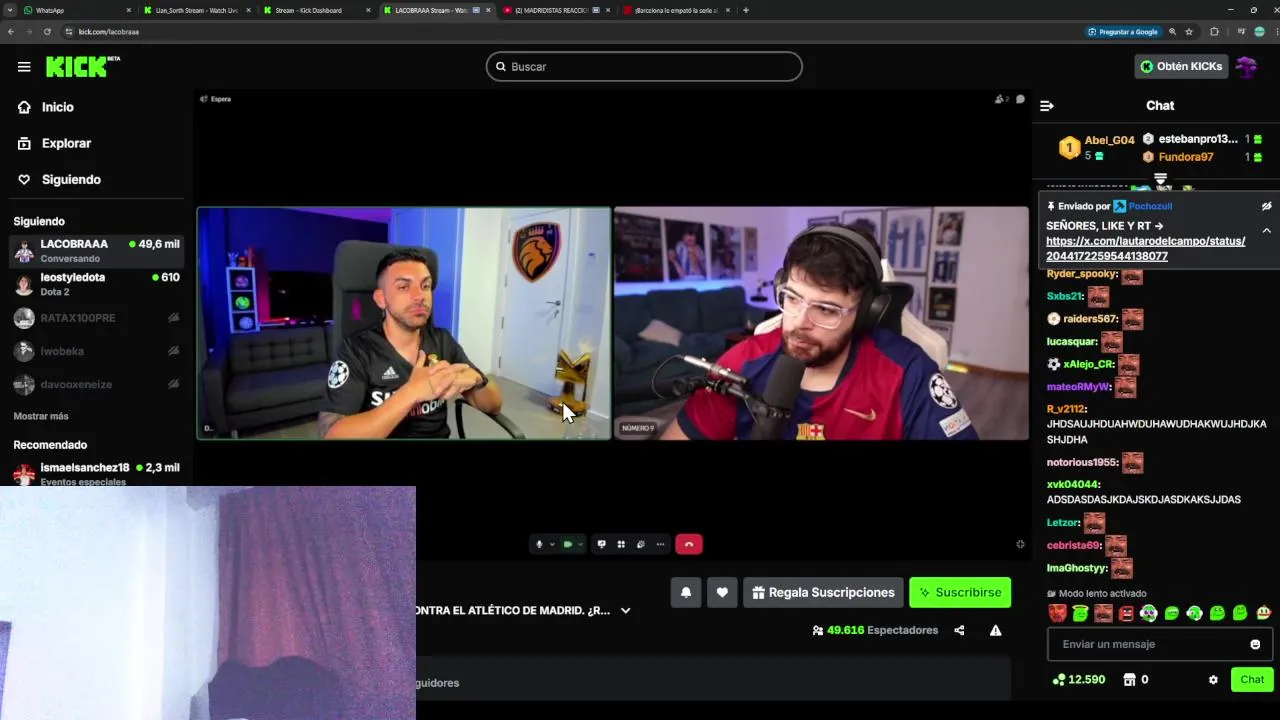The image size is (1280, 720).
Task: Click Regala Suscripciones button
Action: click(x=823, y=592)
